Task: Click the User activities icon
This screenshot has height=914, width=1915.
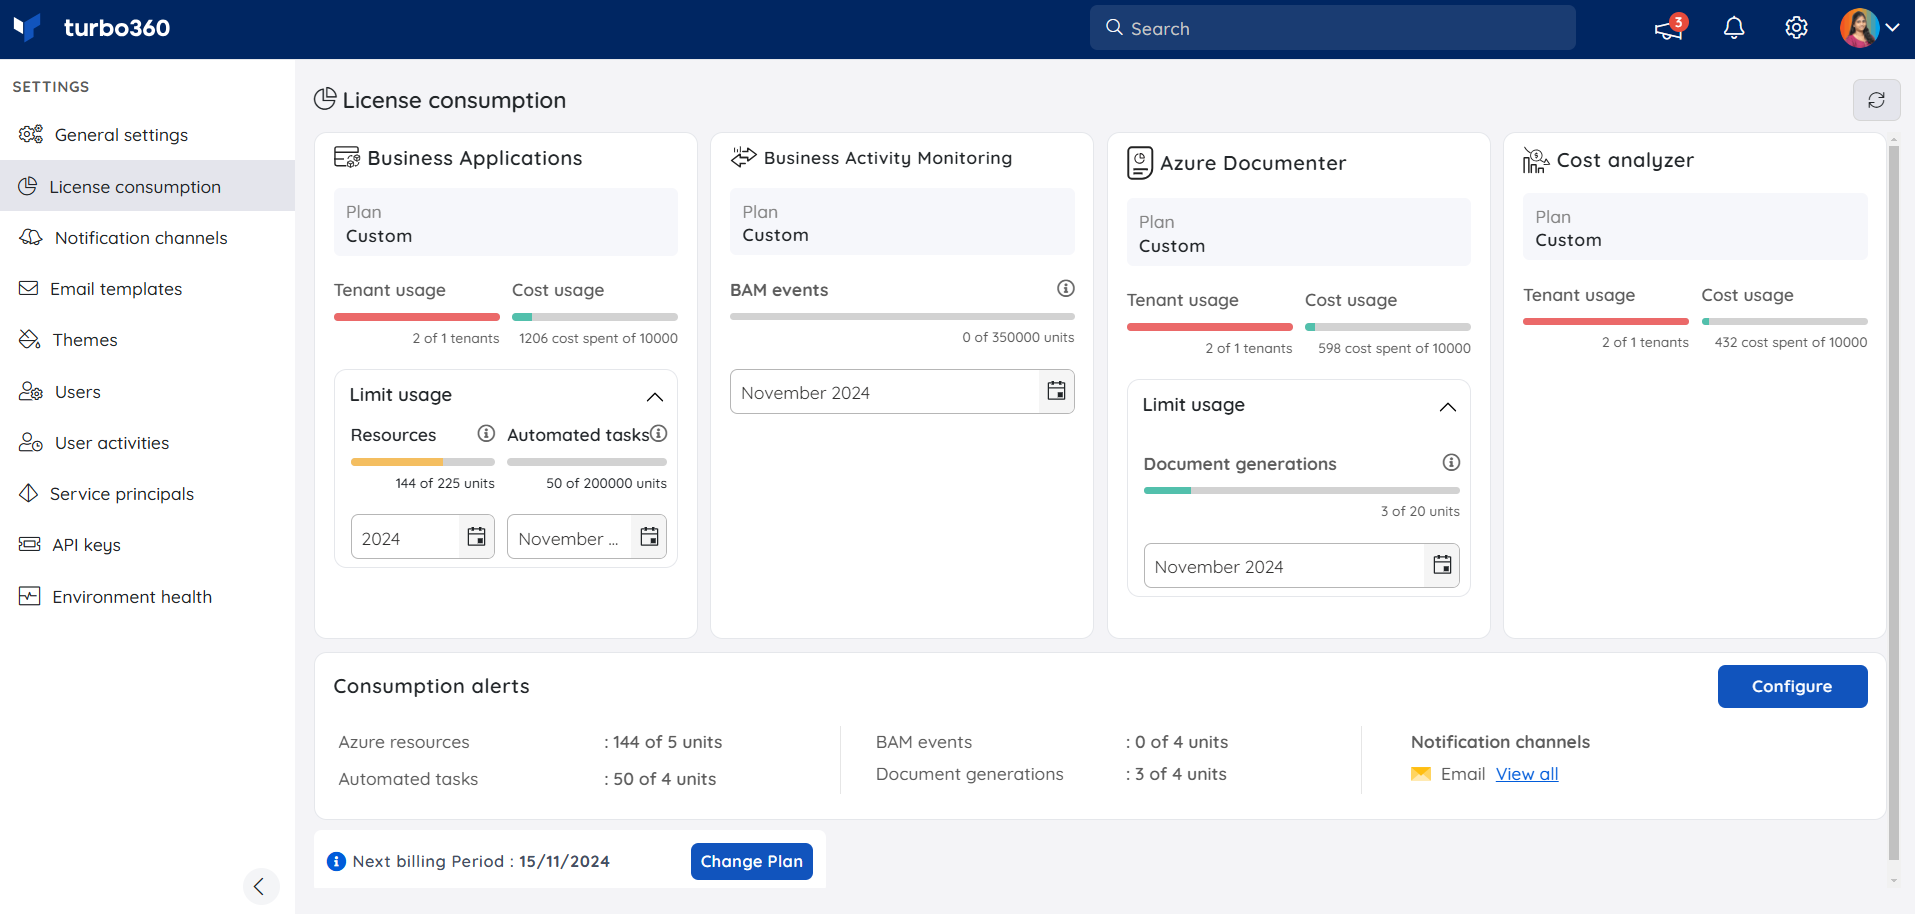Action: tap(31, 442)
